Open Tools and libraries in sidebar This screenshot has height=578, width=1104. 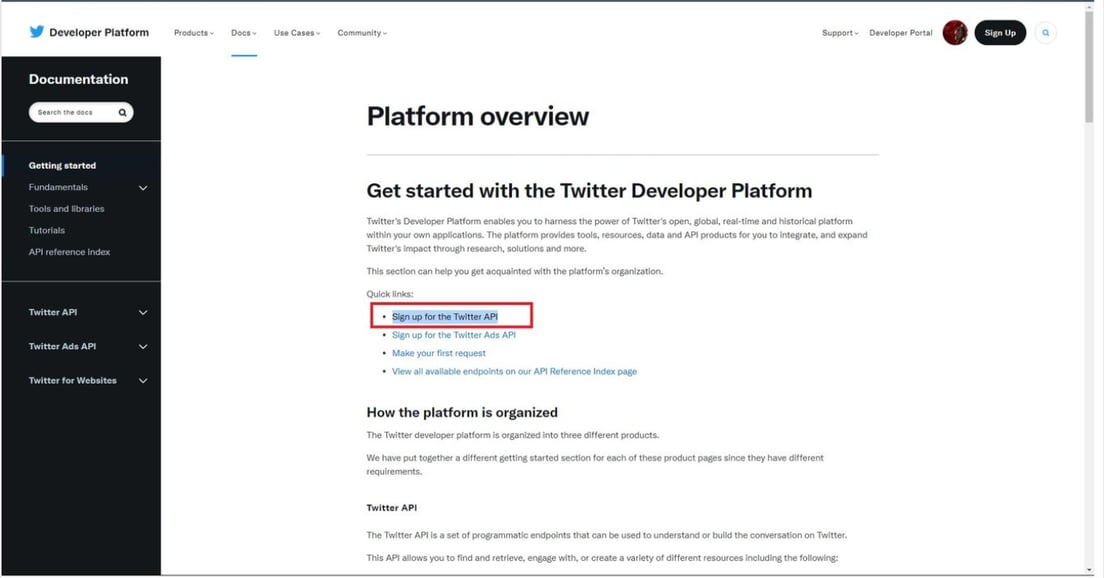(x=66, y=209)
